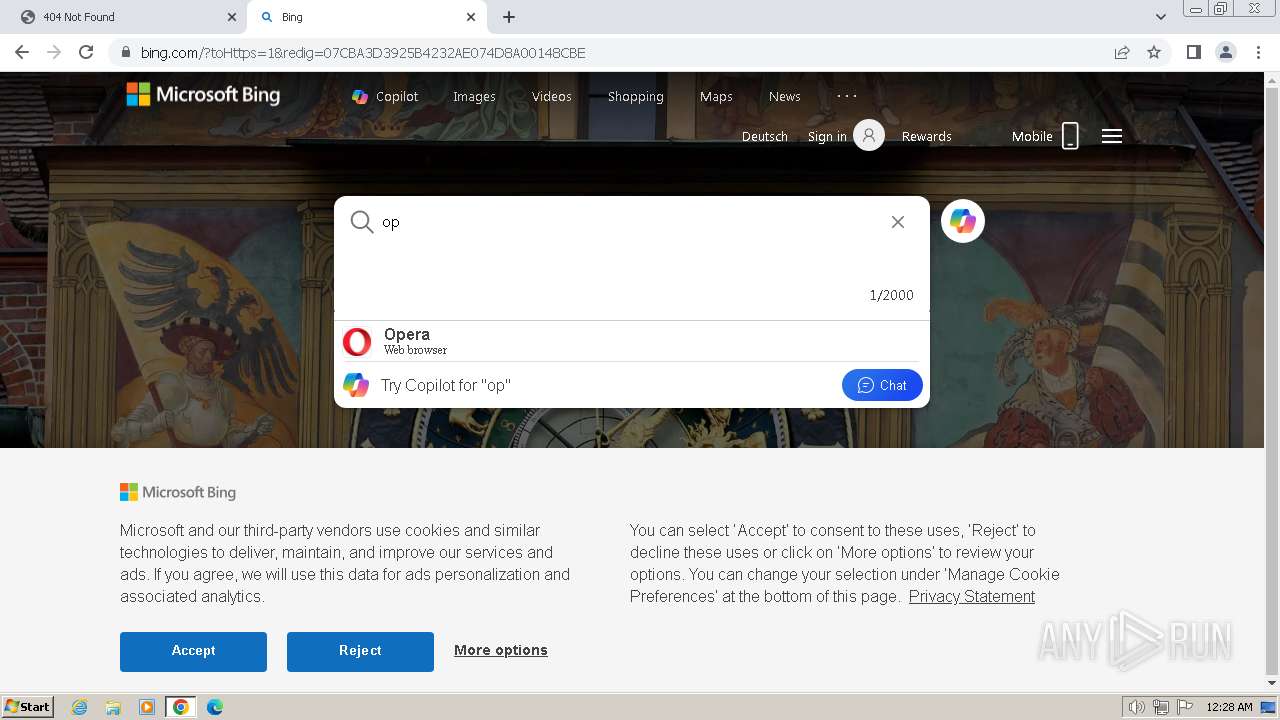Launch Microsoft Edge from taskbar
This screenshot has height=720, width=1280.
click(x=215, y=707)
